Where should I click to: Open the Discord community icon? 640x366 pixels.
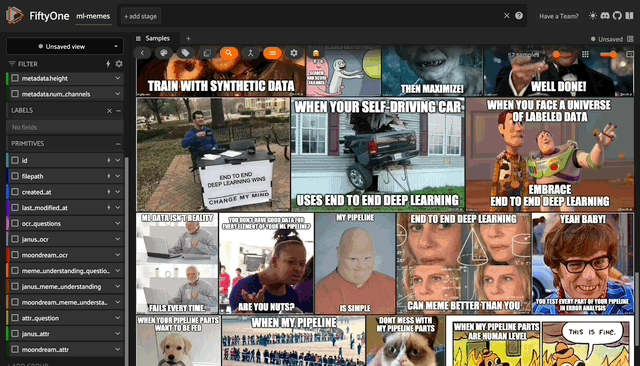click(605, 16)
